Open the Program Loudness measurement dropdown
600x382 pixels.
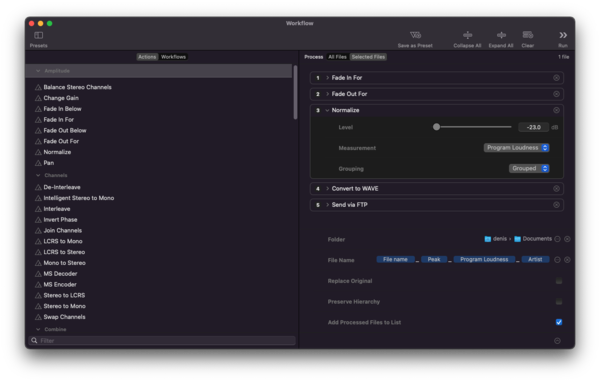click(x=517, y=148)
